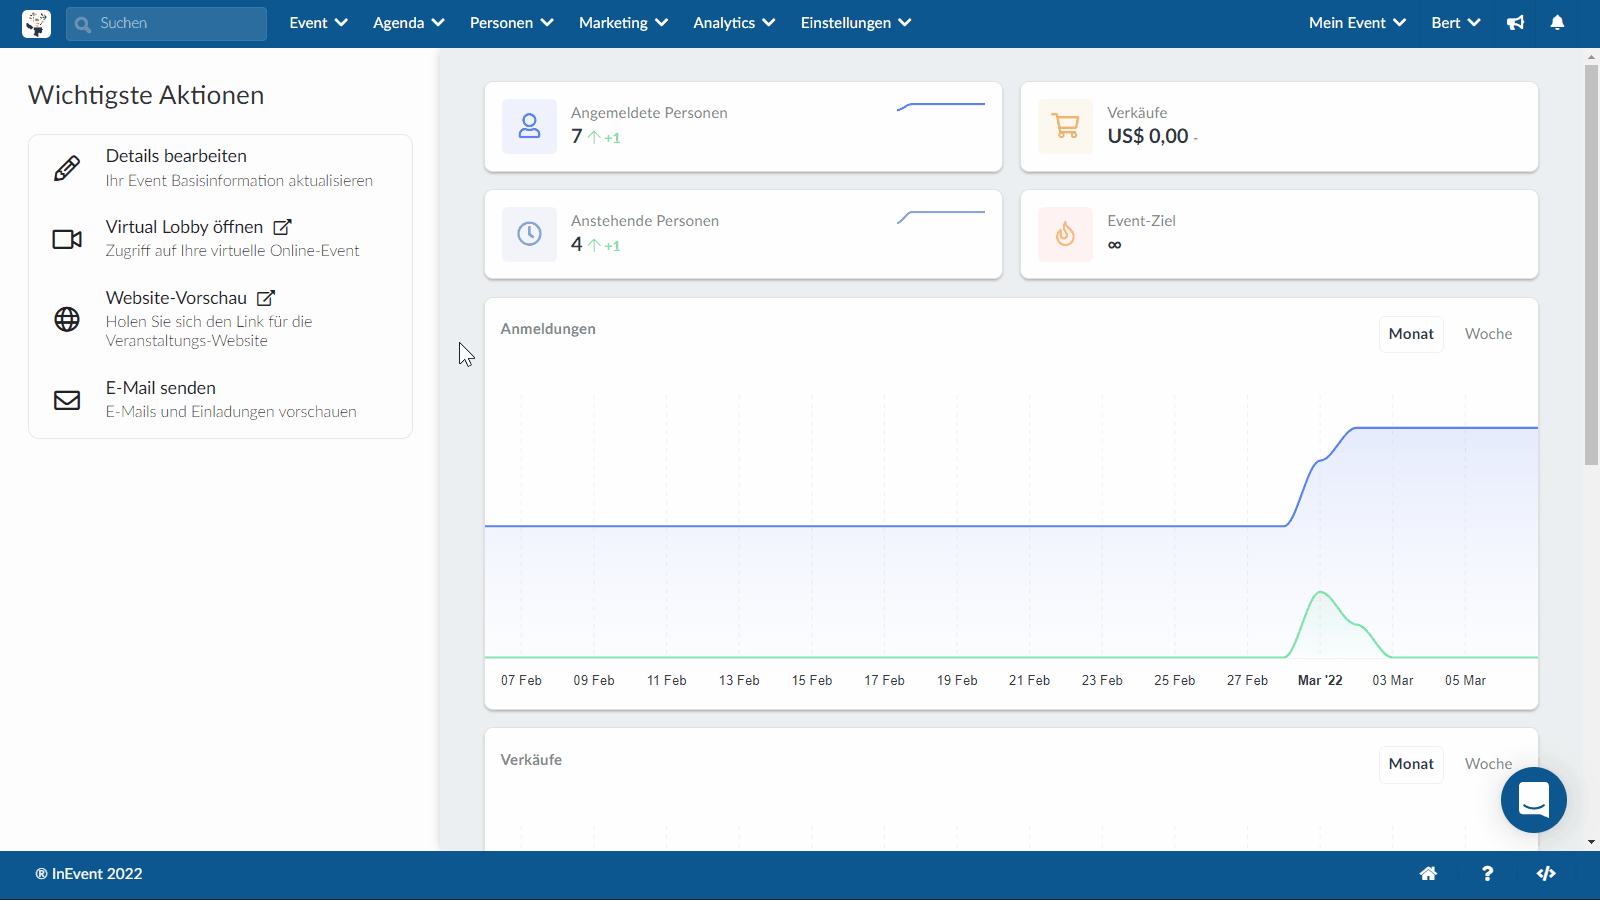
Task: Click the flame icon in Event-Ziel card
Action: click(1065, 234)
